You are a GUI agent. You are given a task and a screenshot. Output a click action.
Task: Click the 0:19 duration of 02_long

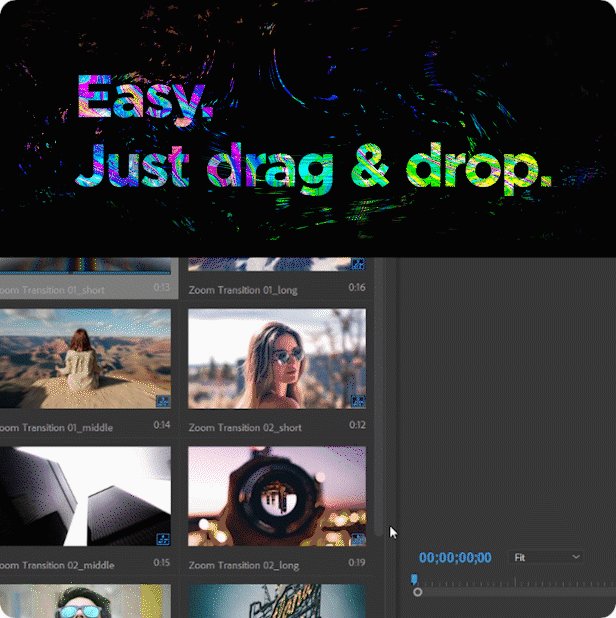point(358,565)
